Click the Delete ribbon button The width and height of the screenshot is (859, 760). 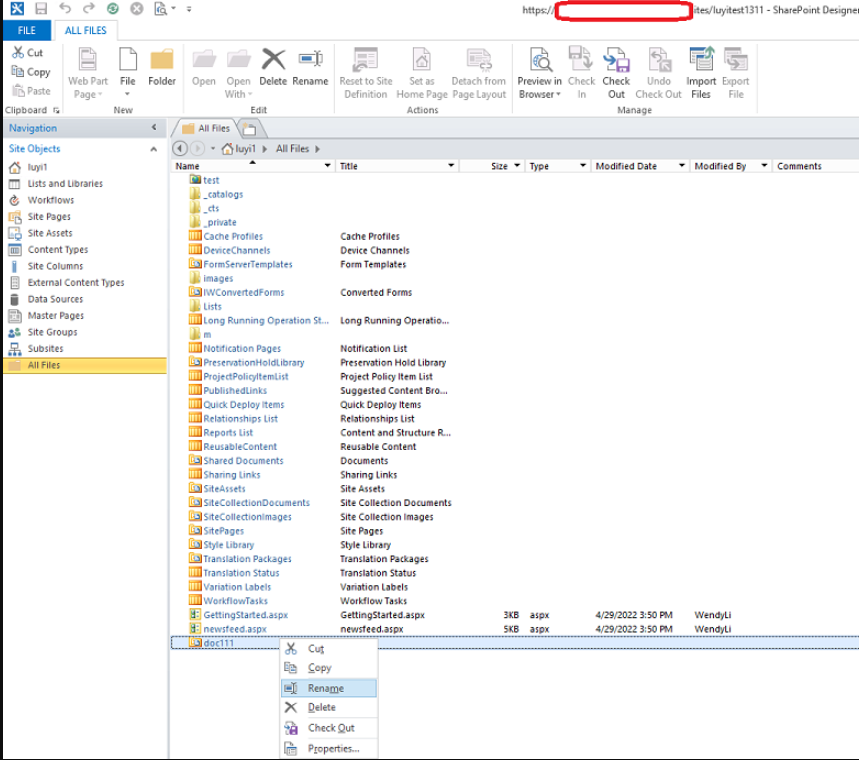pos(273,67)
